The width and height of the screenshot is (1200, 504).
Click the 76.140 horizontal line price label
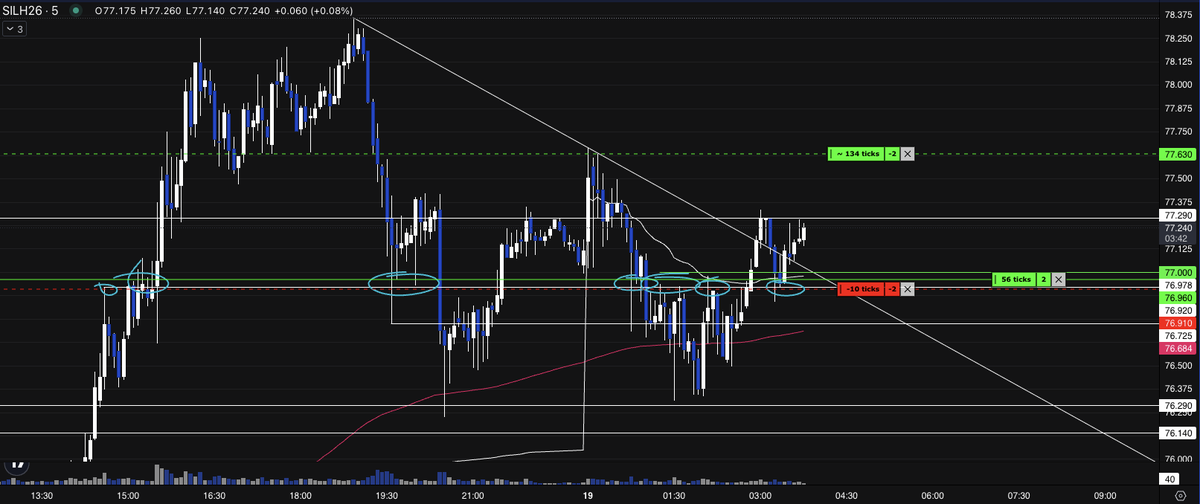coord(1176,434)
